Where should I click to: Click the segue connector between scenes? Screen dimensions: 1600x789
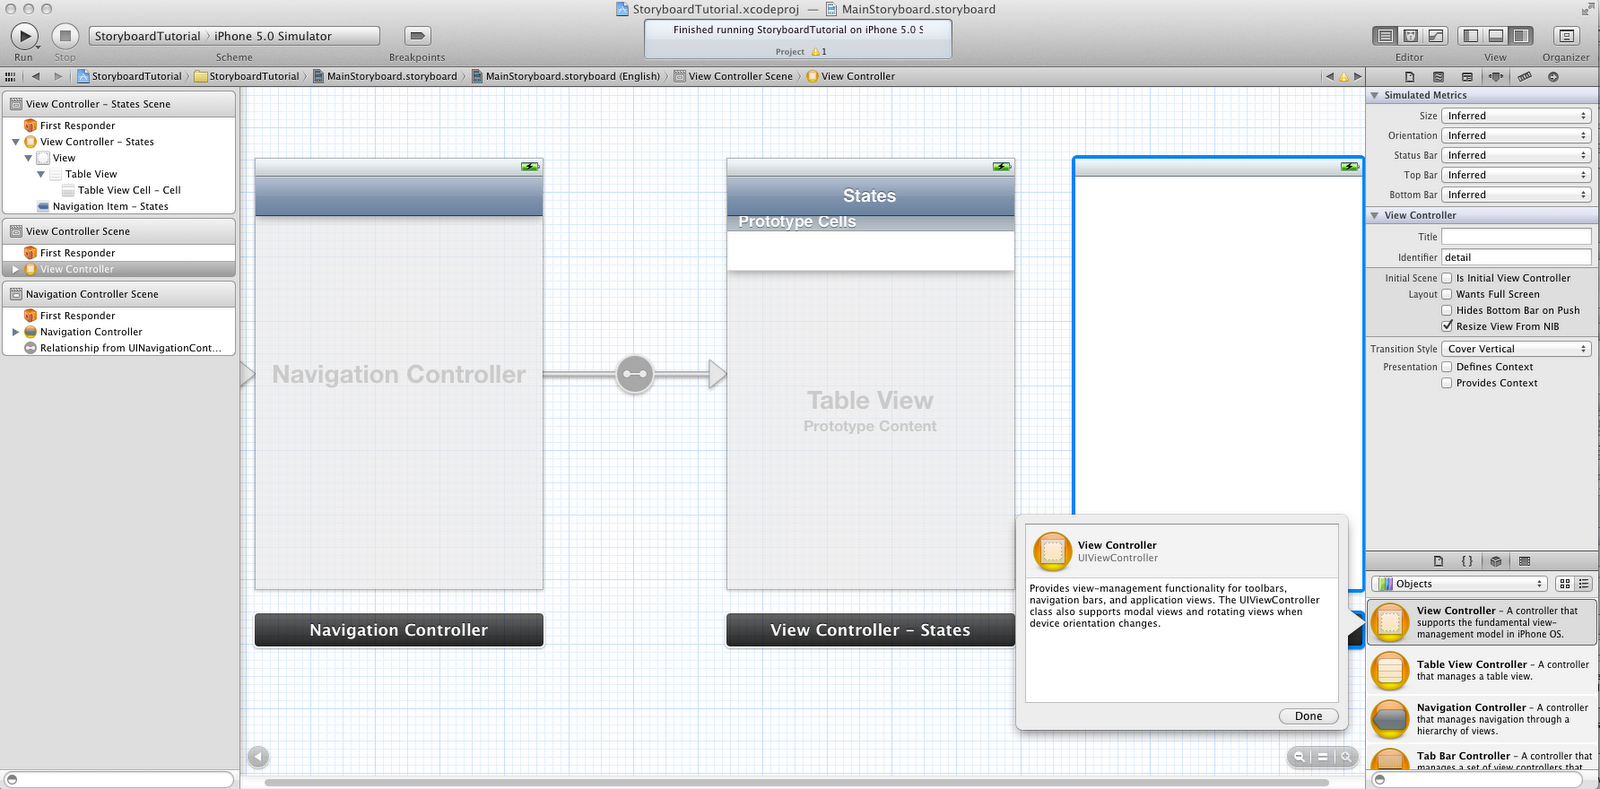click(x=635, y=375)
